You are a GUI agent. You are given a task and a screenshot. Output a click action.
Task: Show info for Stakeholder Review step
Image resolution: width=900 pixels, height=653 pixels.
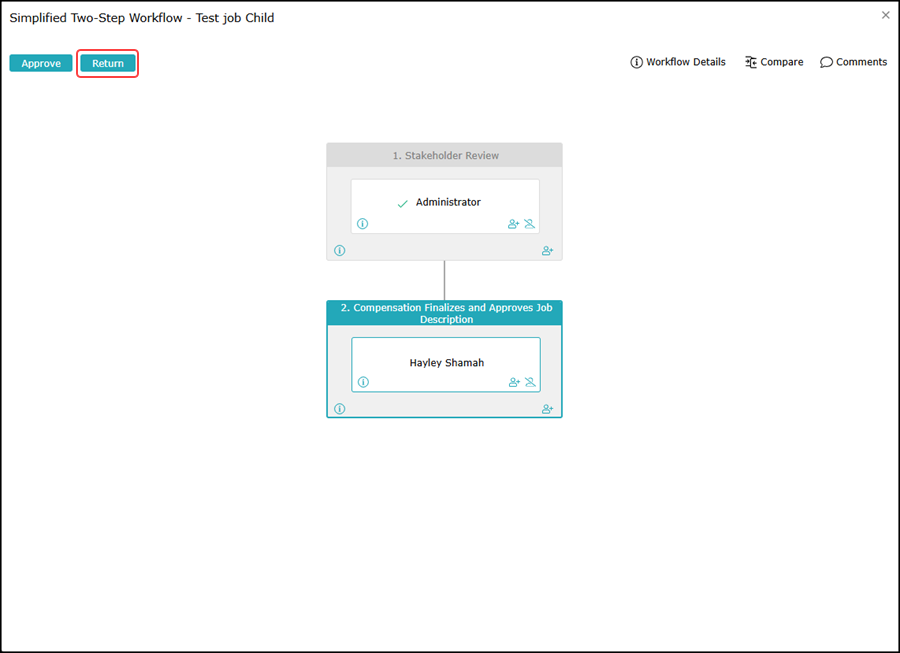tap(340, 250)
